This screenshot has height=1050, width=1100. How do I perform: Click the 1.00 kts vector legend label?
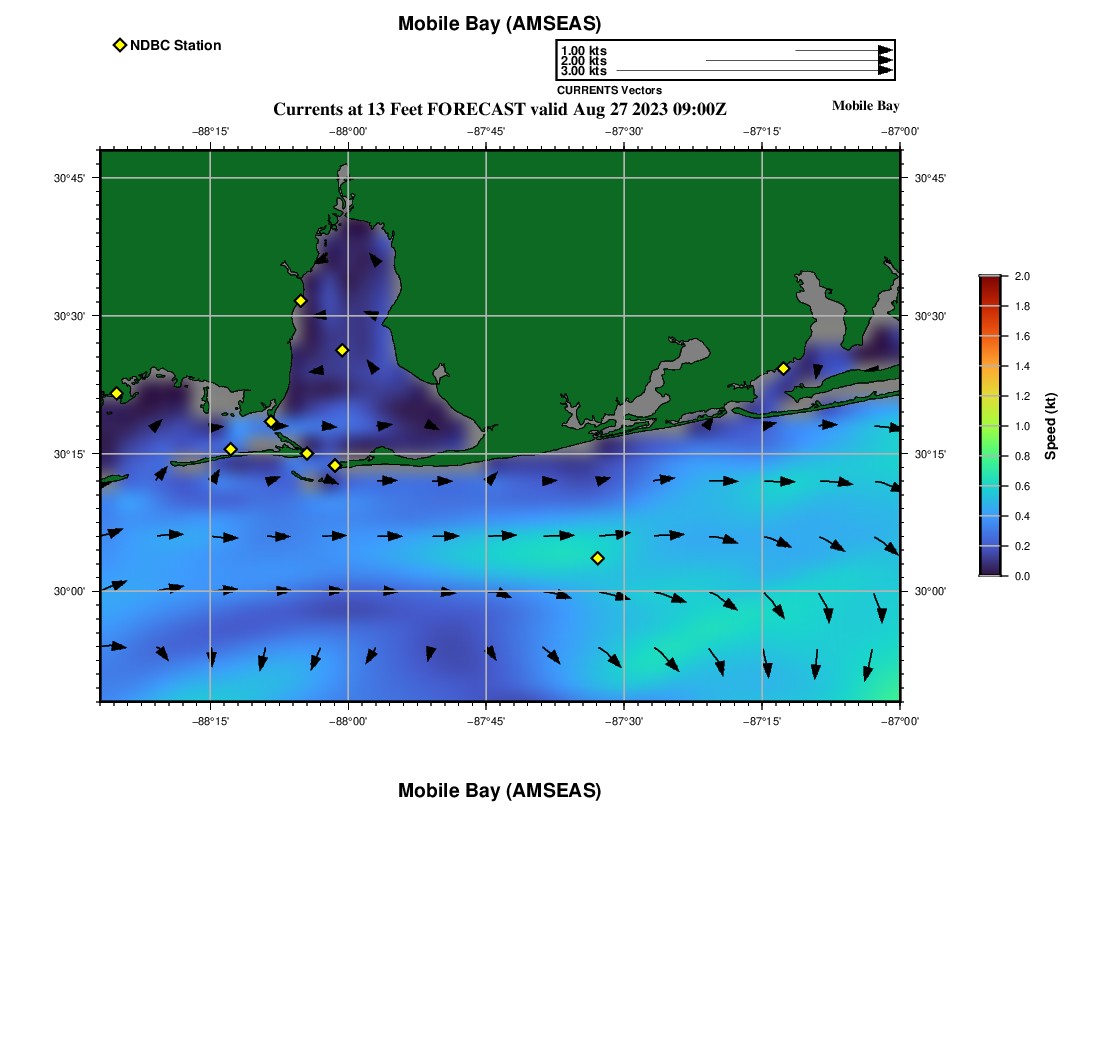point(583,51)
